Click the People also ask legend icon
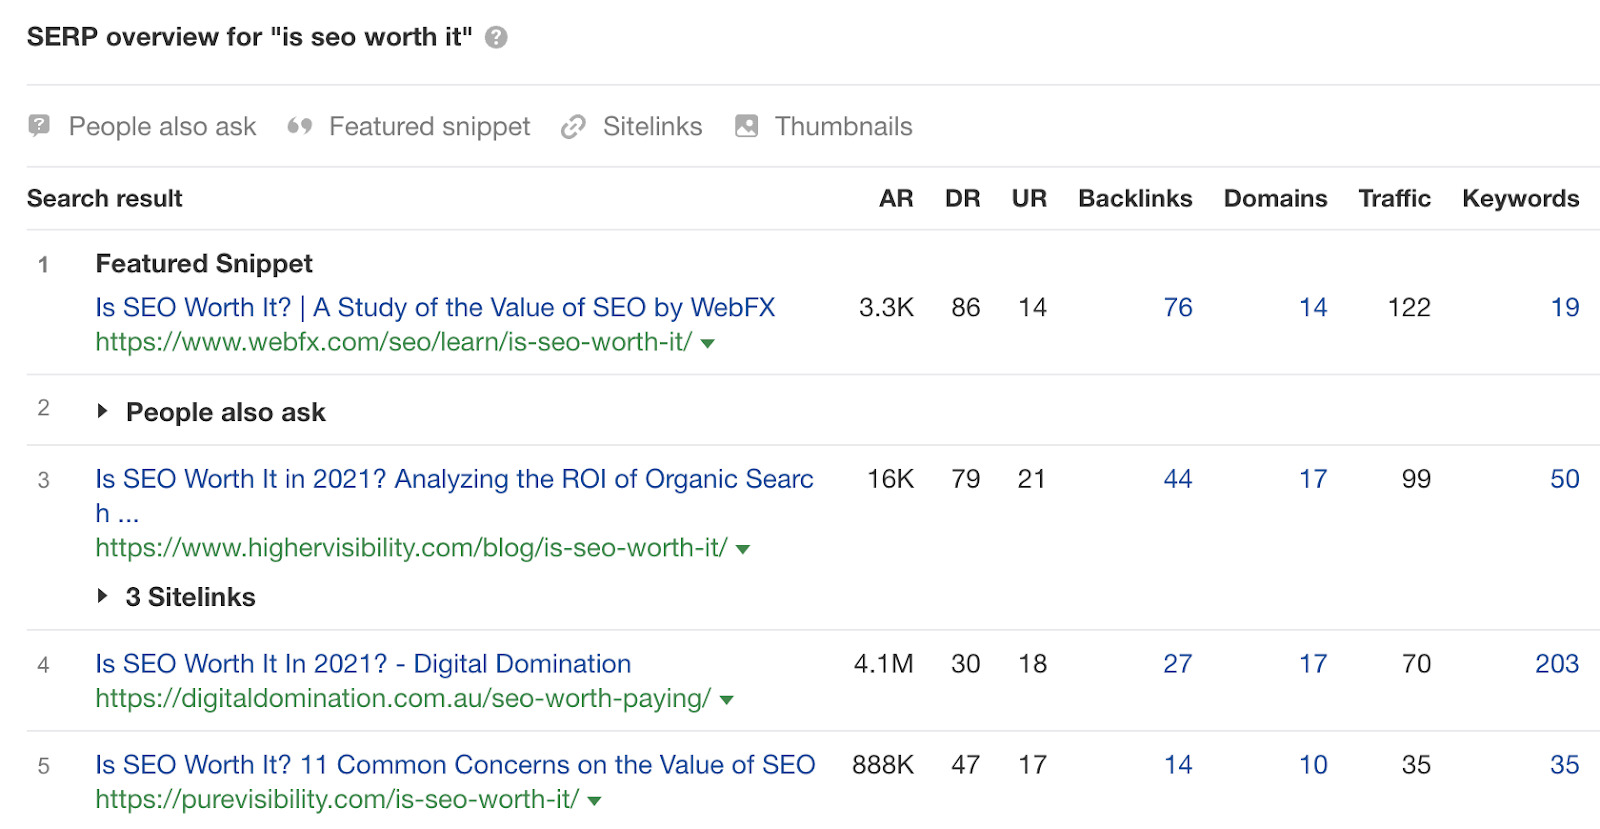The height and width of the screenshot is (829, 1600). (x=37, y=126)
